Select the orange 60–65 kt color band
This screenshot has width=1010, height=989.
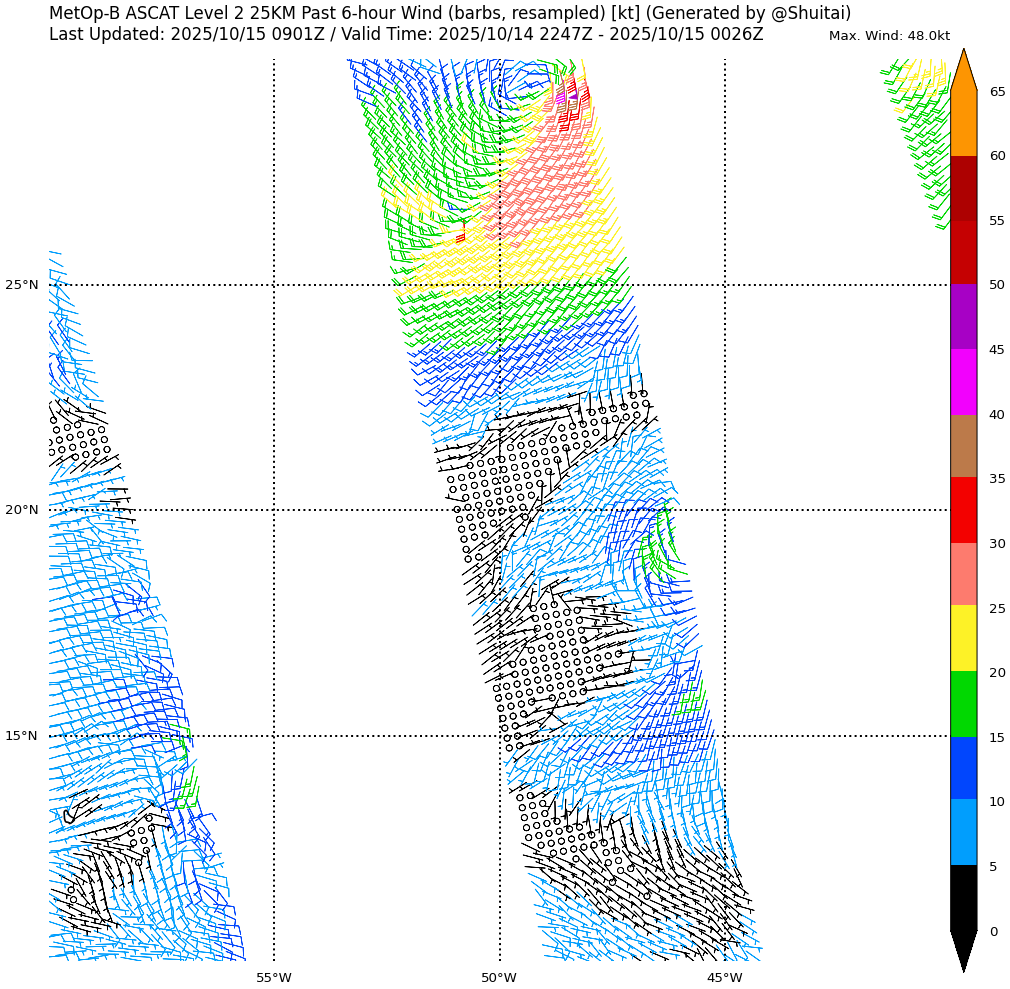(963, 123)
